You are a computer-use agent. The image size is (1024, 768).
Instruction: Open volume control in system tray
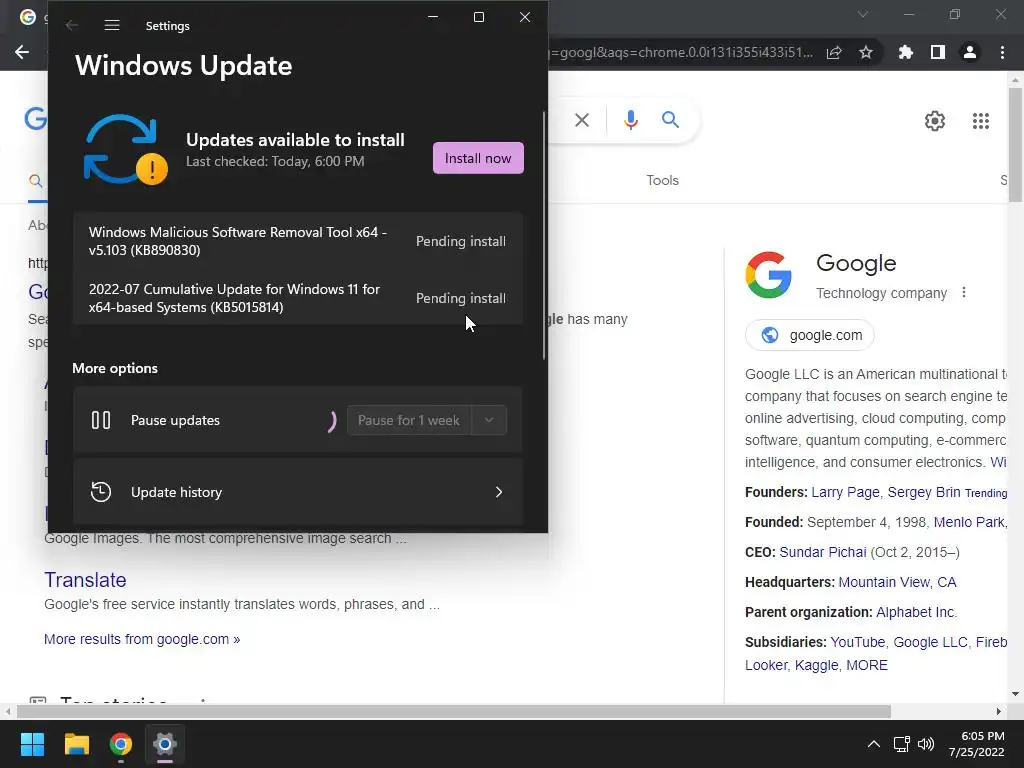[926, 744]
